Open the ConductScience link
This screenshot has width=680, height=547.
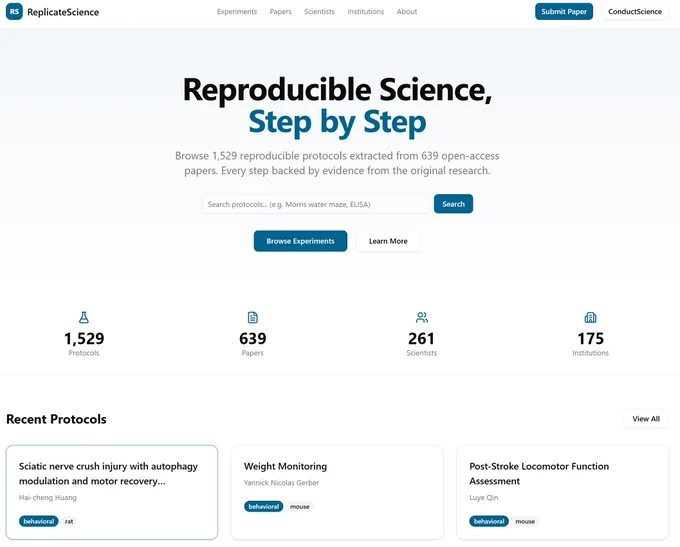pos(635,12)
